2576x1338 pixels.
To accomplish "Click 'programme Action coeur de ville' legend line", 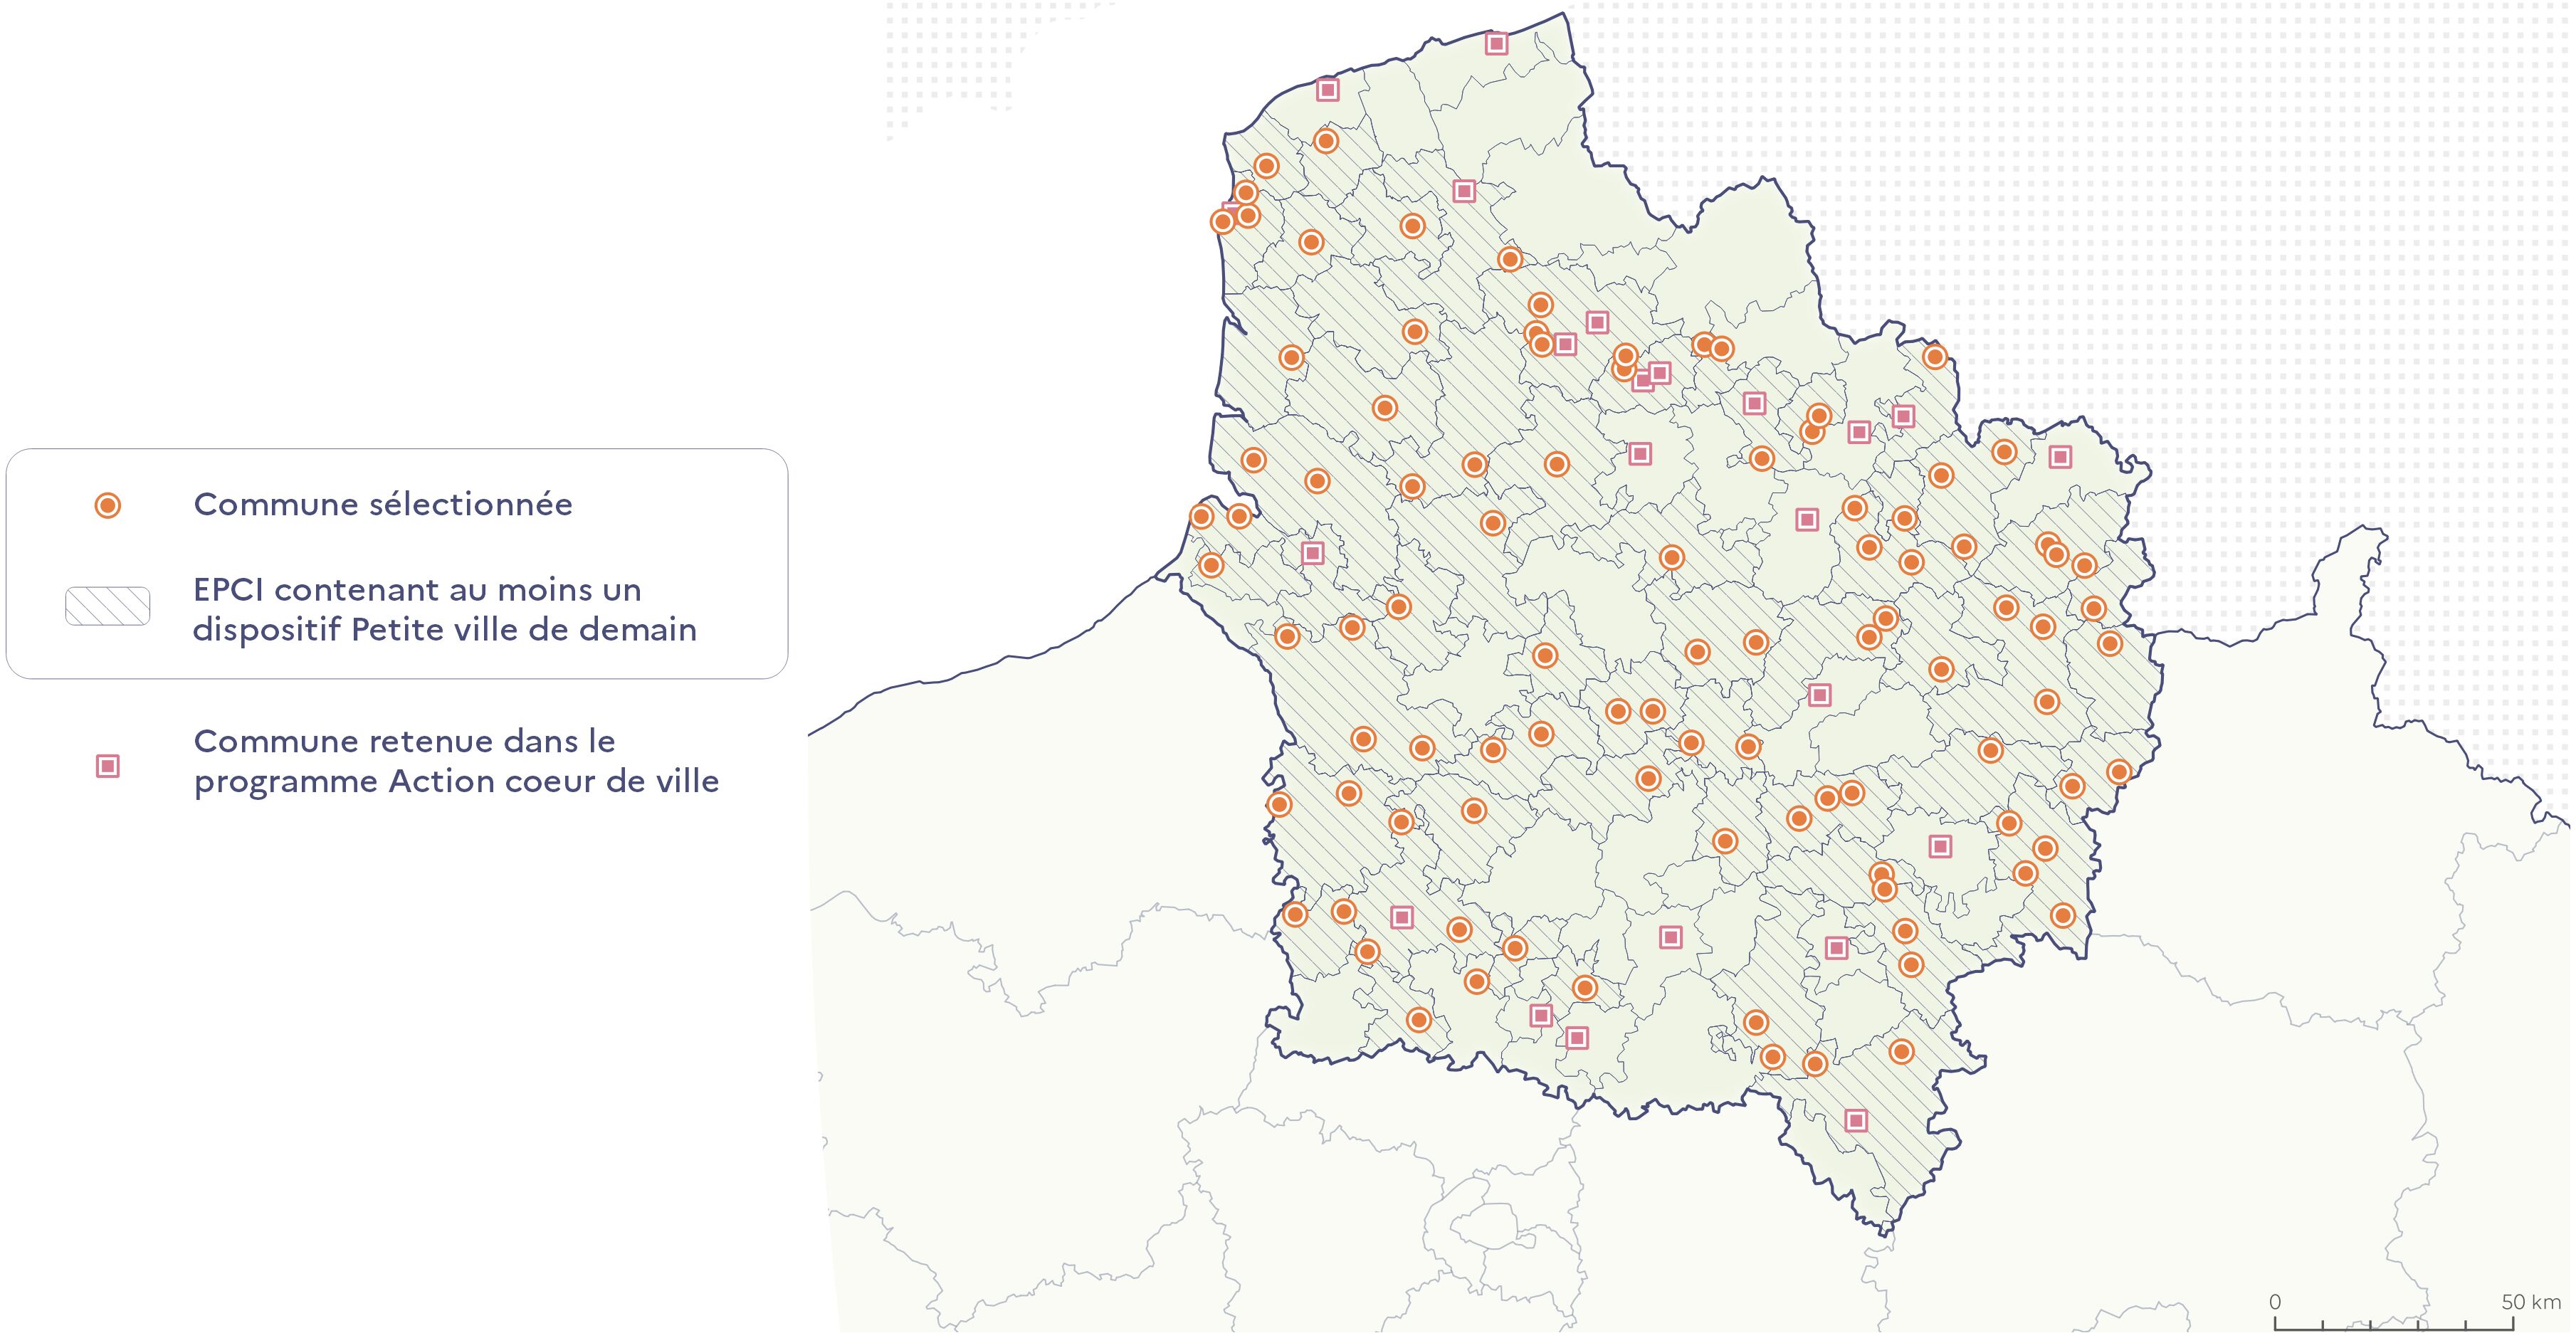I will (456, 781).
